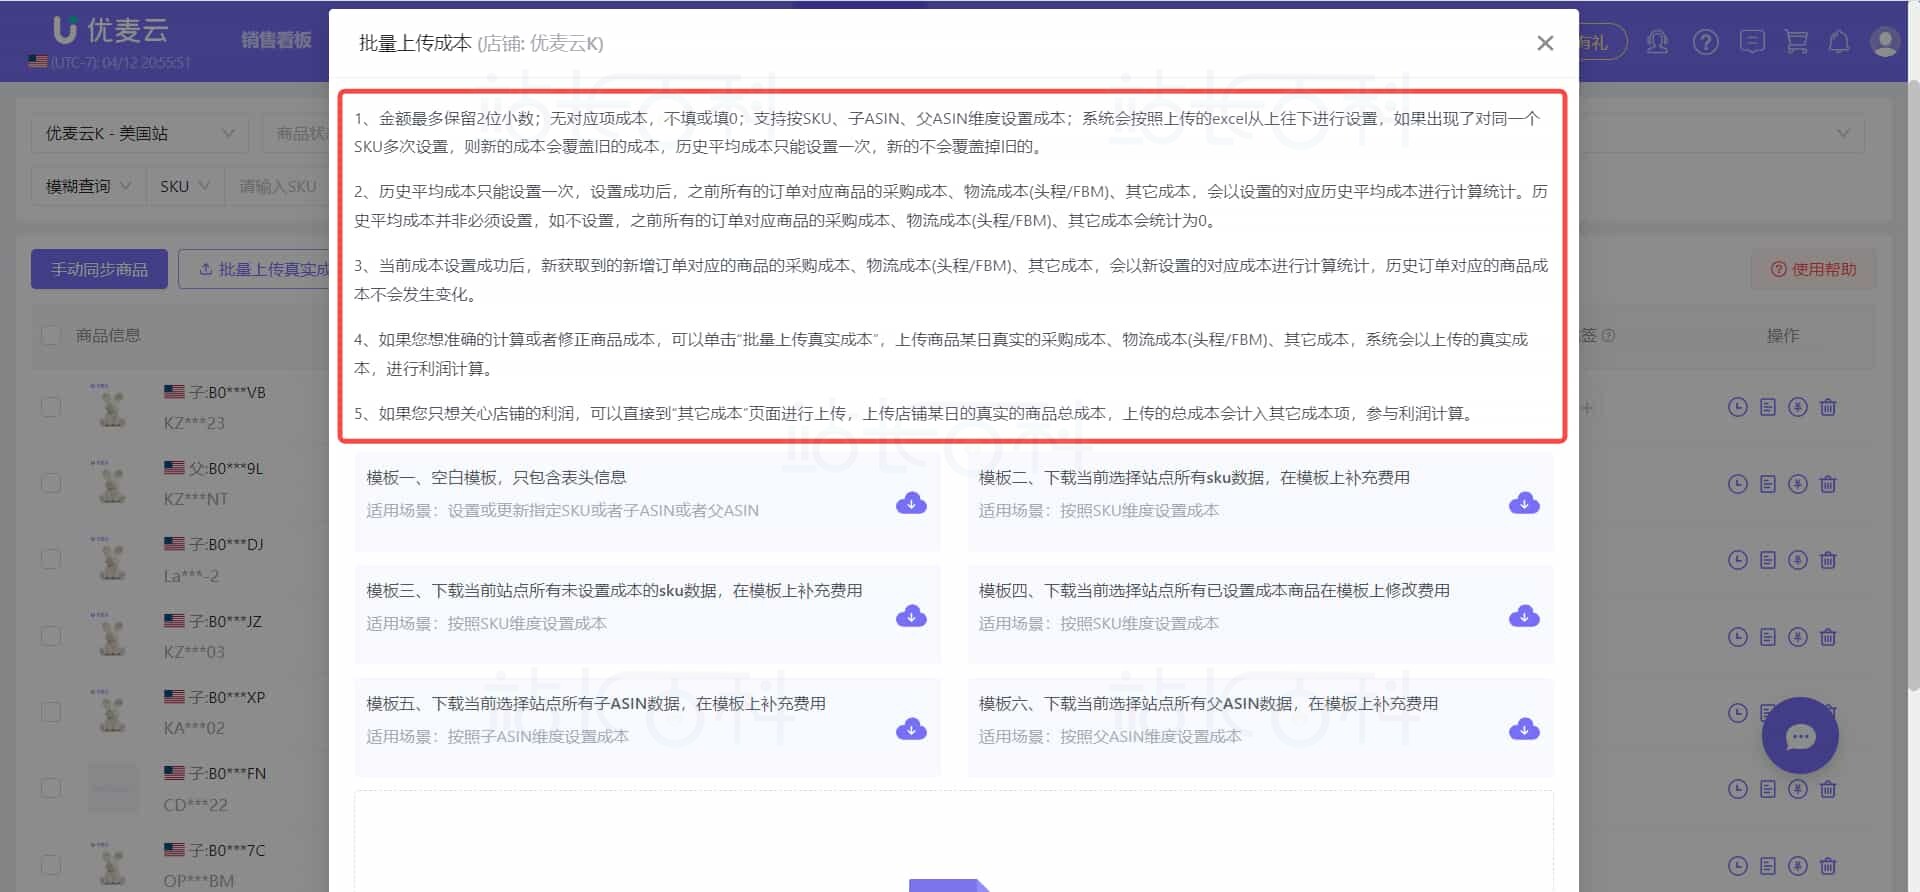This screenshot has height=892, width=1920.
Task: Click 批量上传真实成 button
Action: [x=256, y=269]
